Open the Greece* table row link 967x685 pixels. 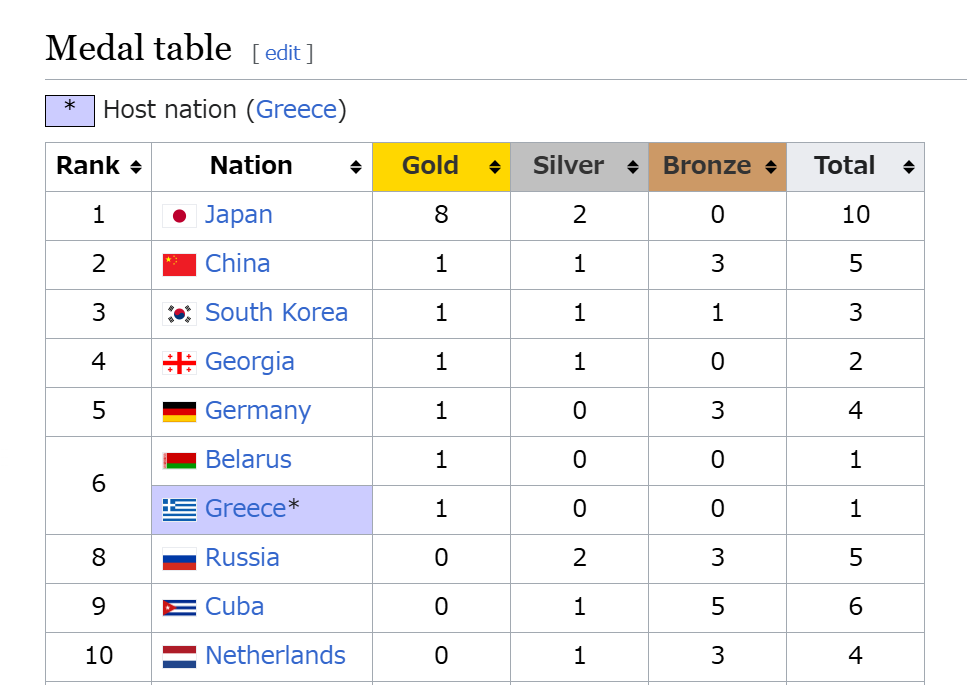[245, 509]
